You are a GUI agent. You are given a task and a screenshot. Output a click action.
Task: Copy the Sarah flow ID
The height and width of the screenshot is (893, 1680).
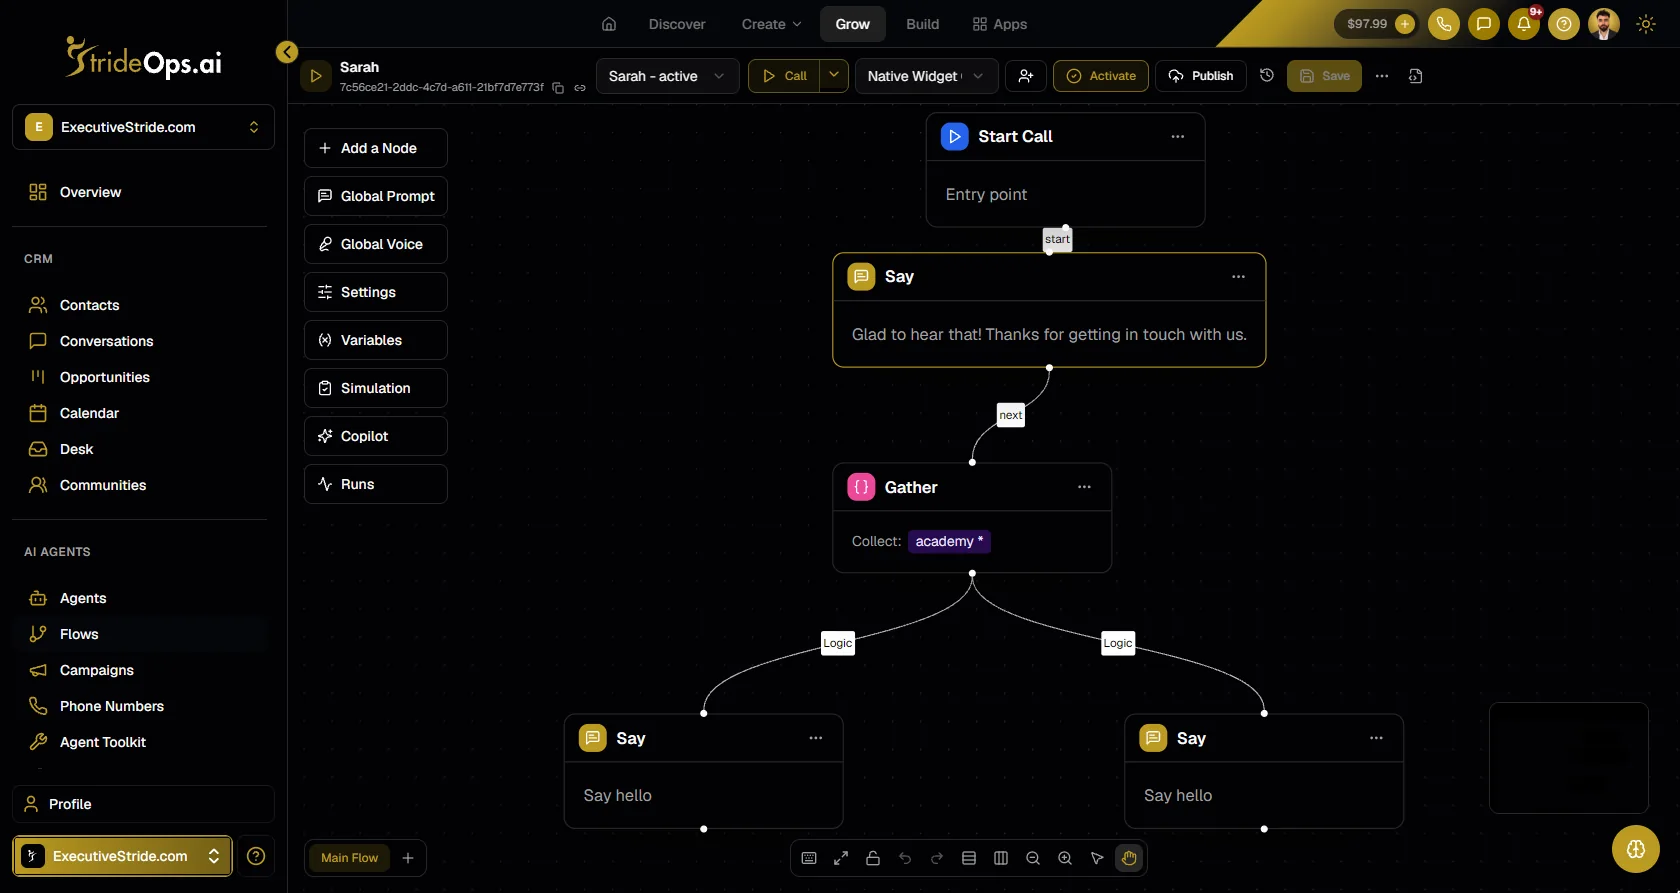(x=558, y=88)
